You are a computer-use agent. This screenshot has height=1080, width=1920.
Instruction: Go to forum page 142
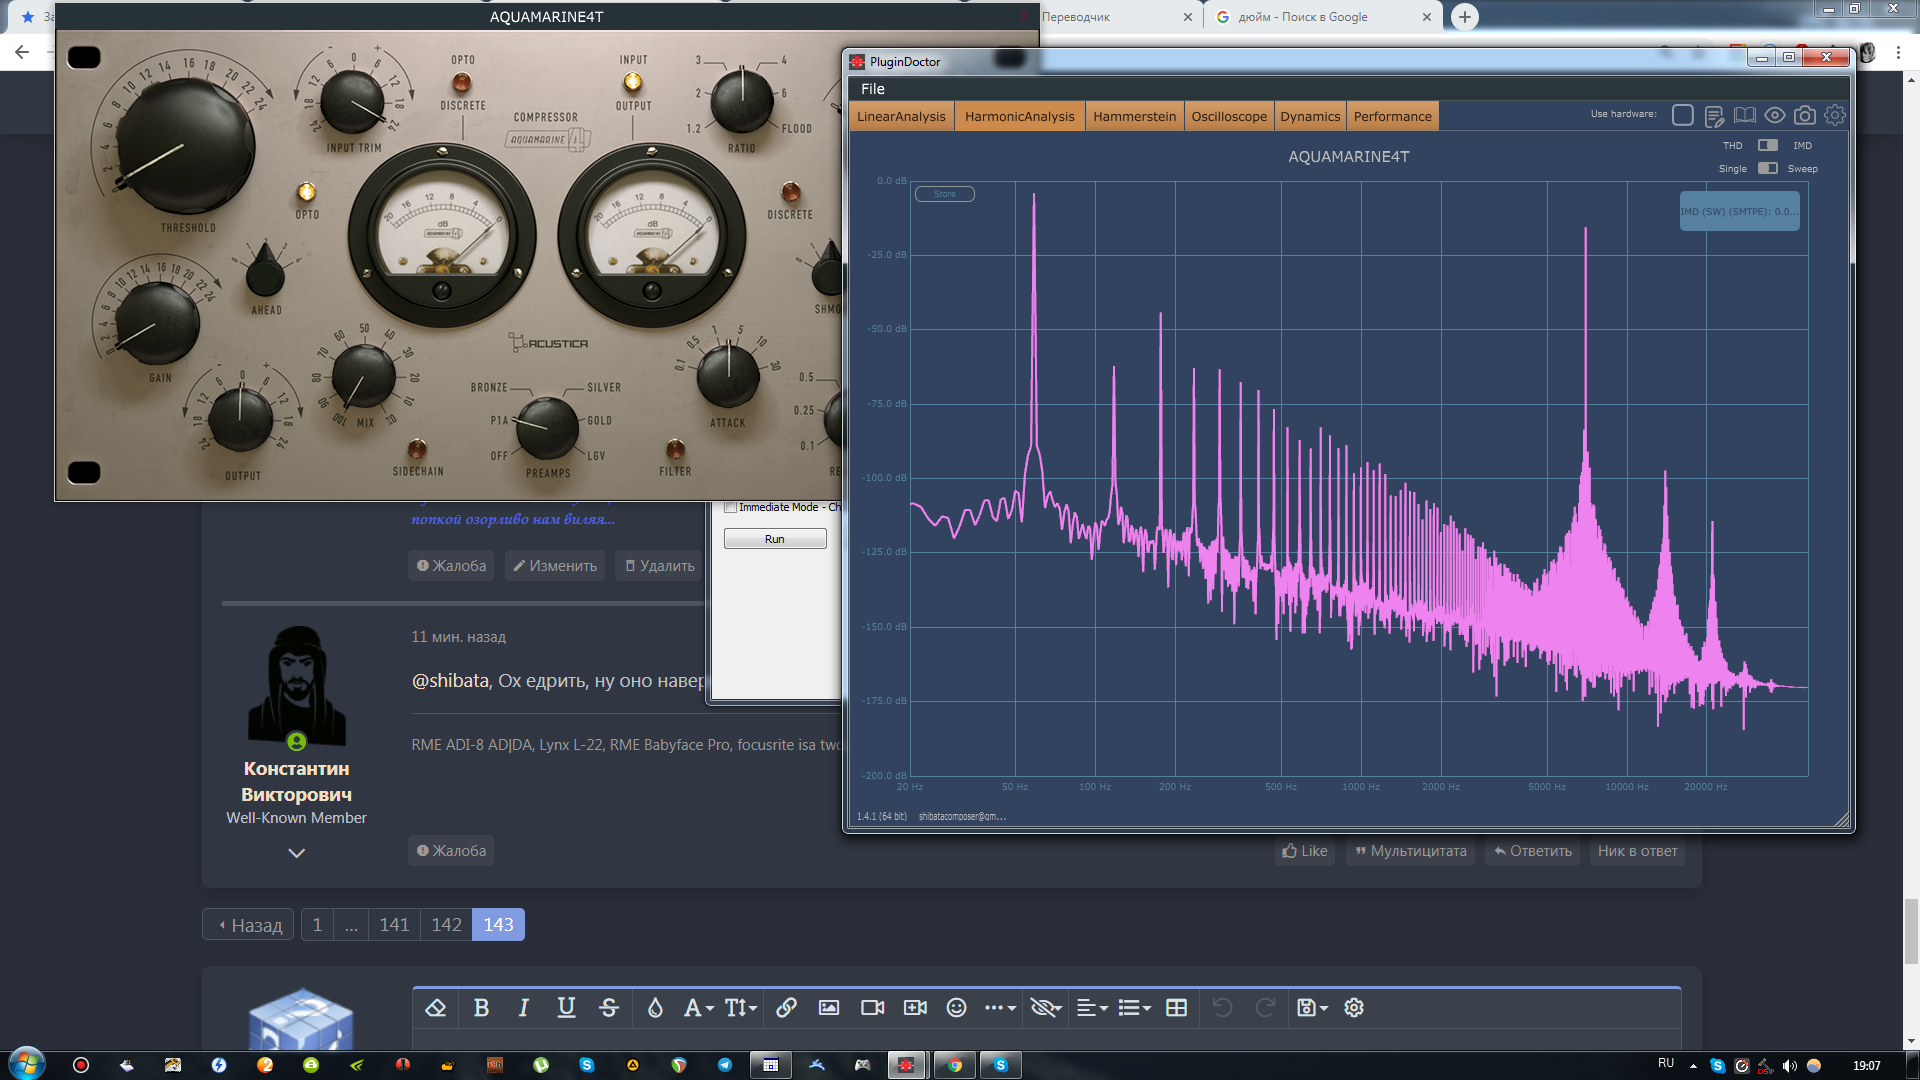pyautogui.click(x=446, y=925)
